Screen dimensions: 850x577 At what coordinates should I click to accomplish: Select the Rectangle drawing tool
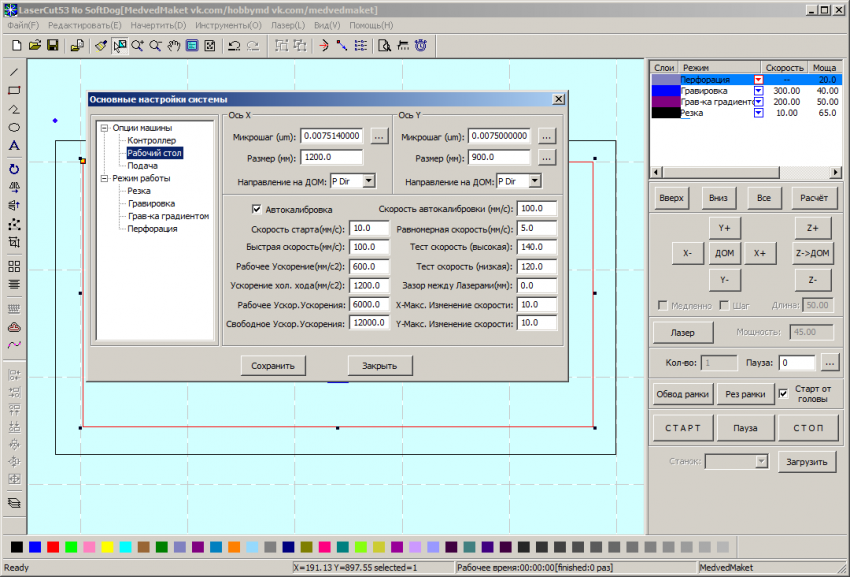pos(14,91)
